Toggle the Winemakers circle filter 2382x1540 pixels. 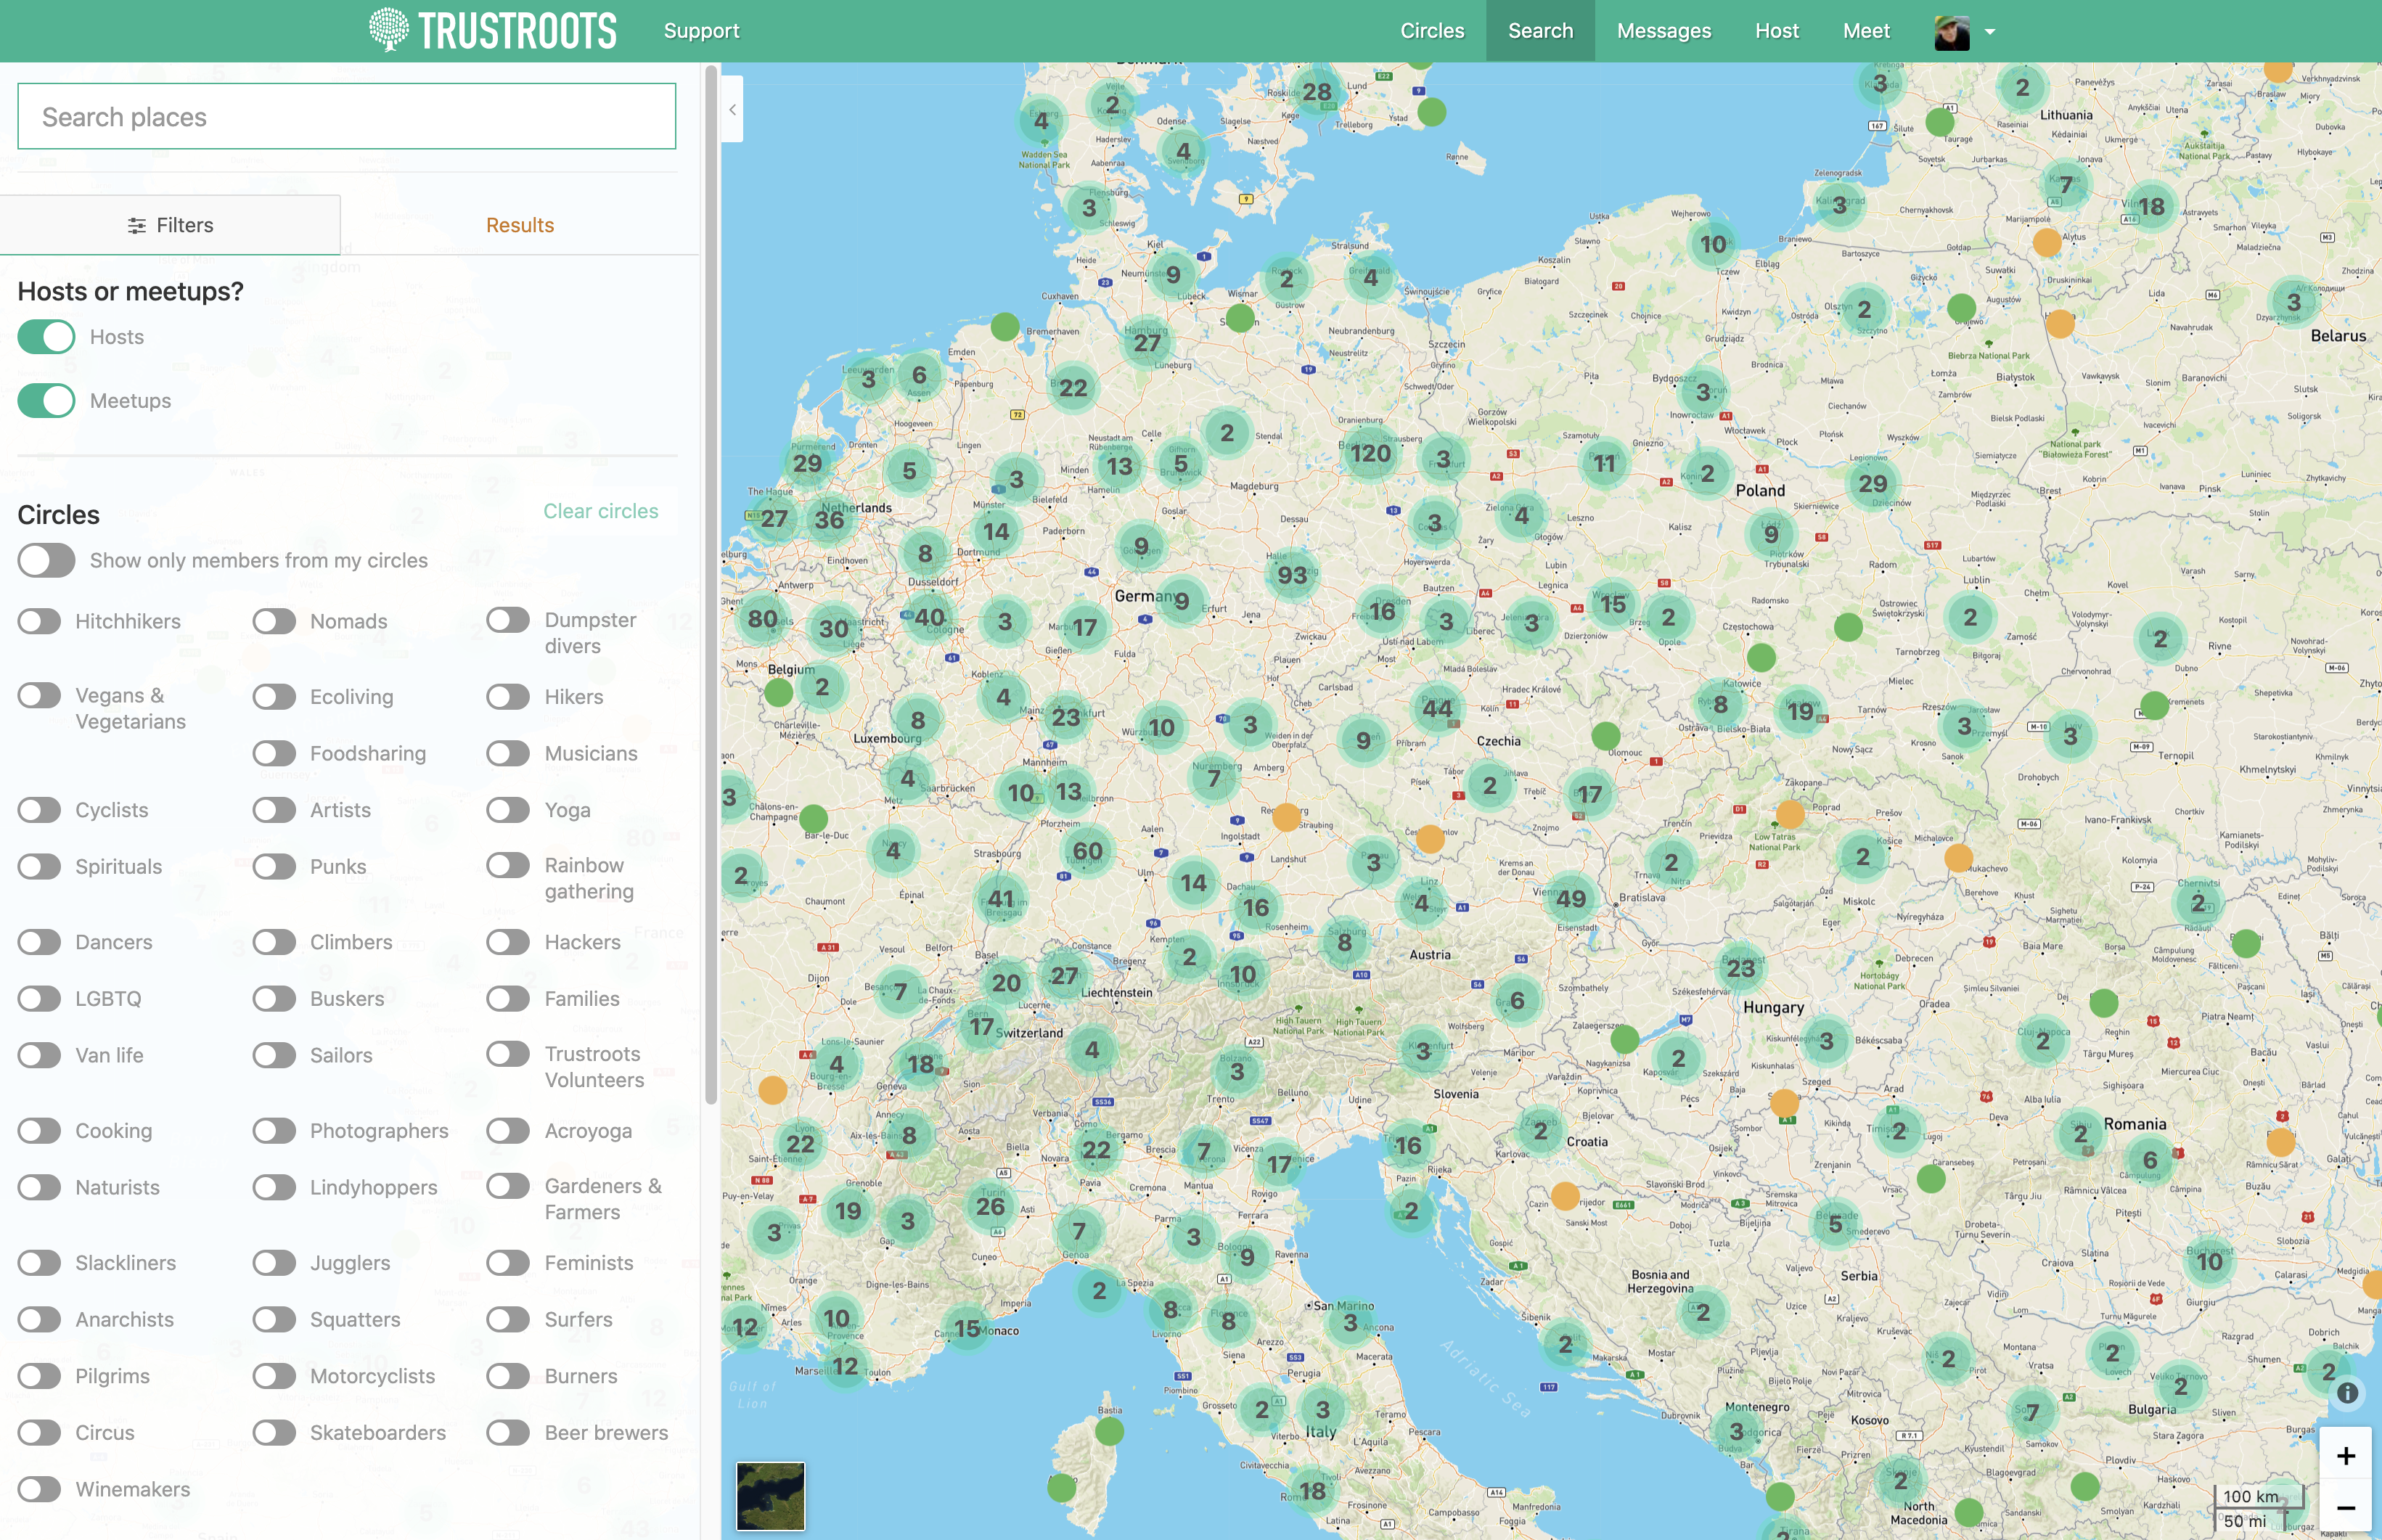coord(39,1489)
